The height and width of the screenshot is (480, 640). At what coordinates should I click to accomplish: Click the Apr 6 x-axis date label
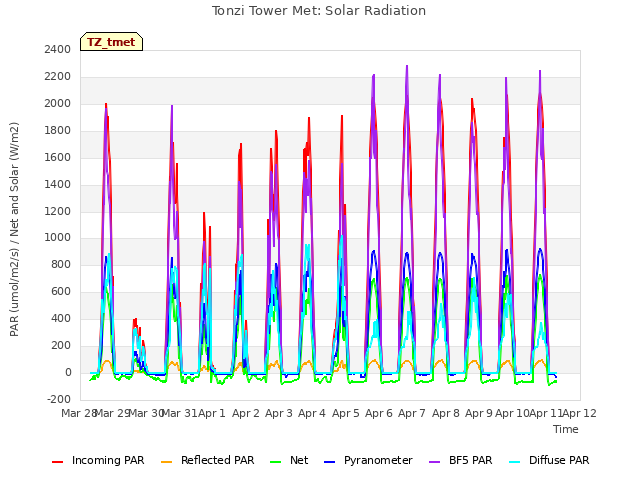(379, 413)
